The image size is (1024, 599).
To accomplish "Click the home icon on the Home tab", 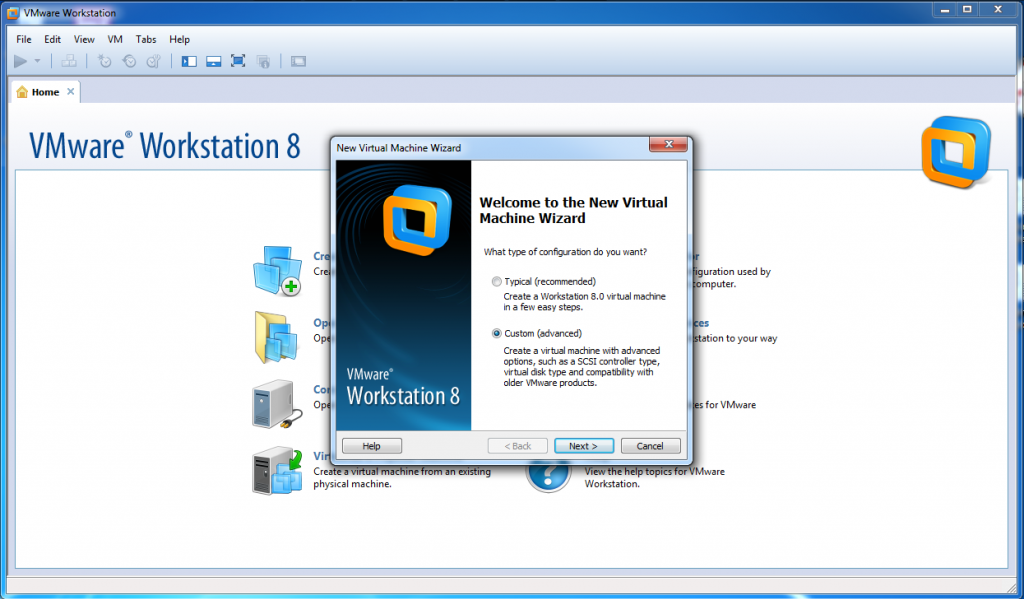I will (22, 92).
